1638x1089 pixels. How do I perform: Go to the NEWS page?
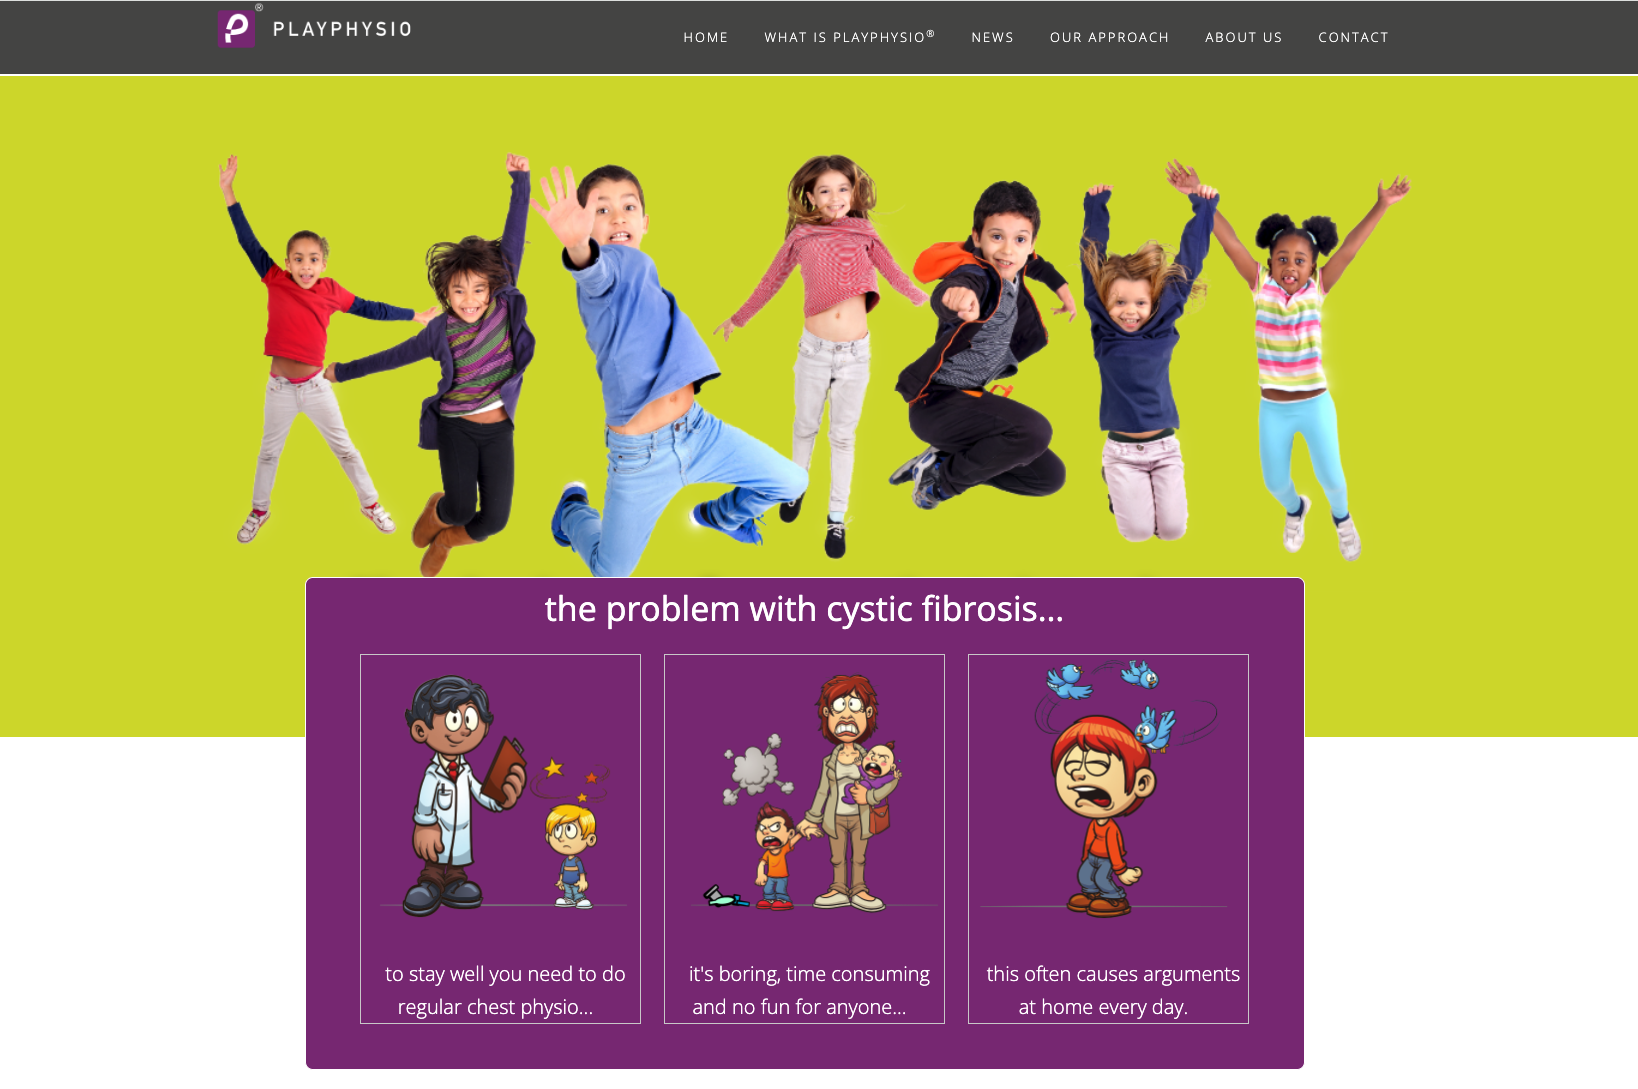pyautogui.click(x=992, y=37)
